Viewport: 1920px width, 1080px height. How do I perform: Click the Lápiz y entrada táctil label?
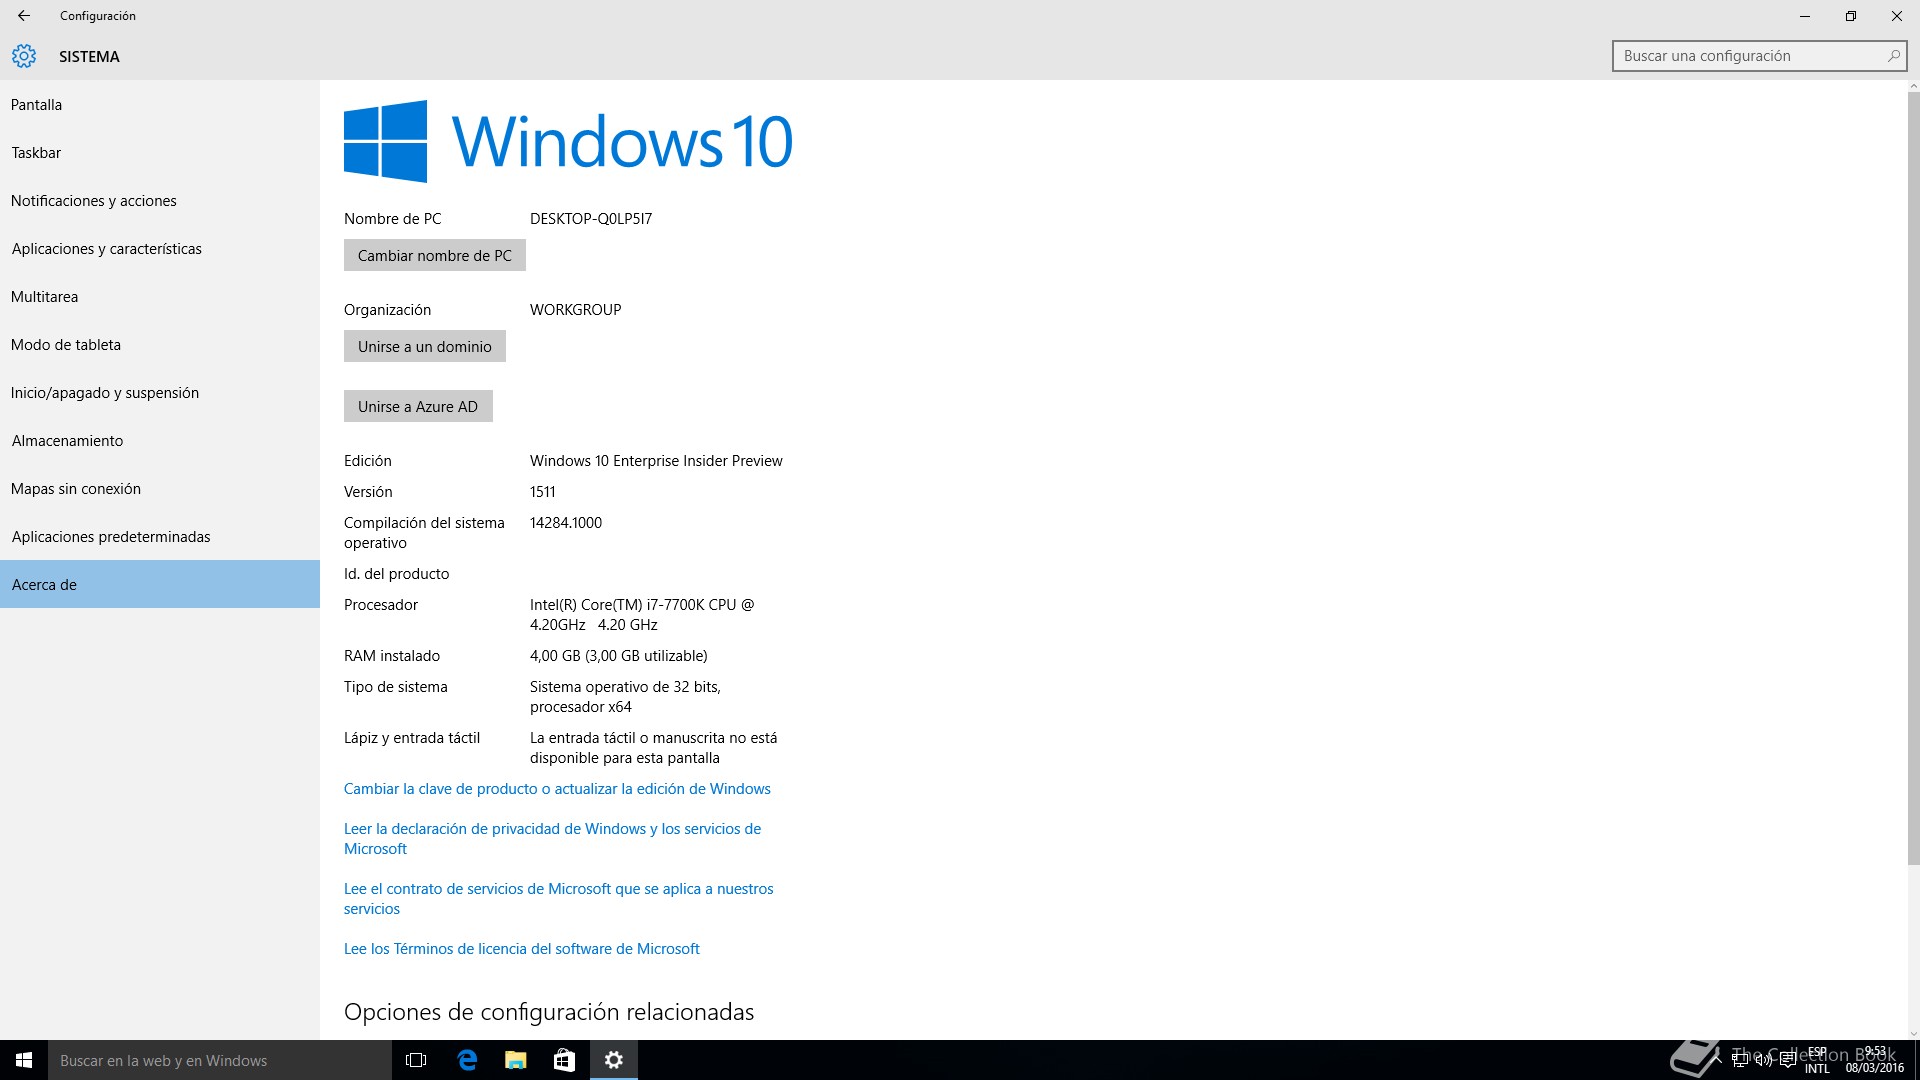412,738
